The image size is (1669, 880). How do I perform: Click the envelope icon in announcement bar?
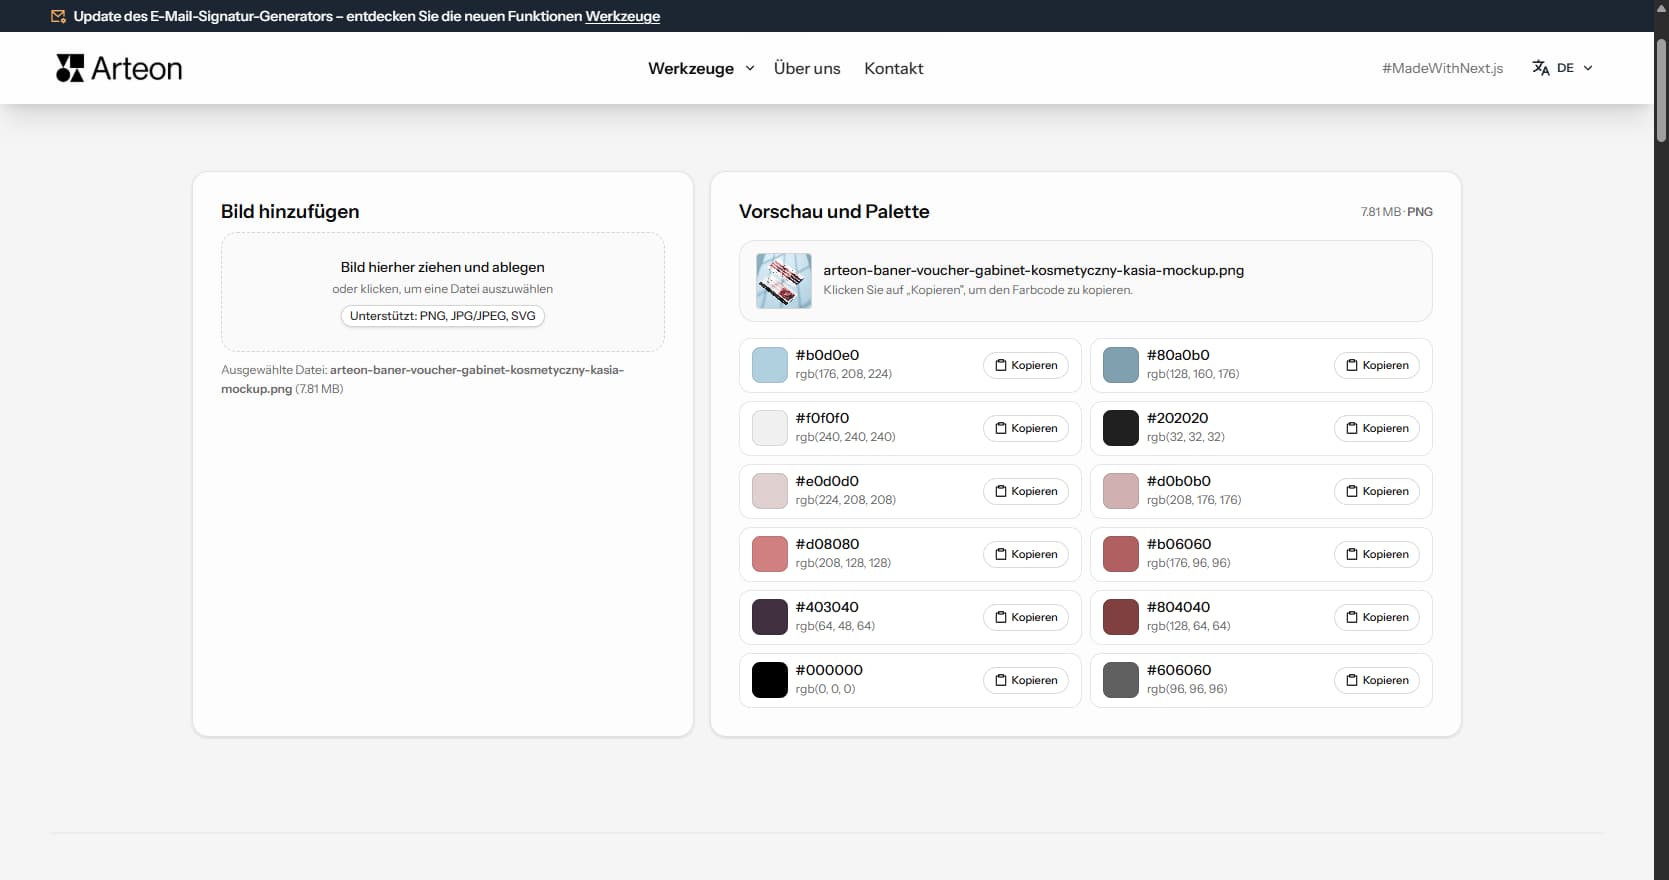[58, 16]
